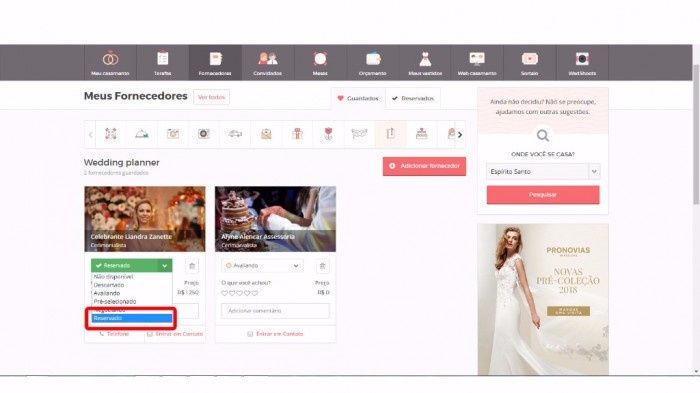Rate Alyne Alencar with fifth heart

coord(254,293)
